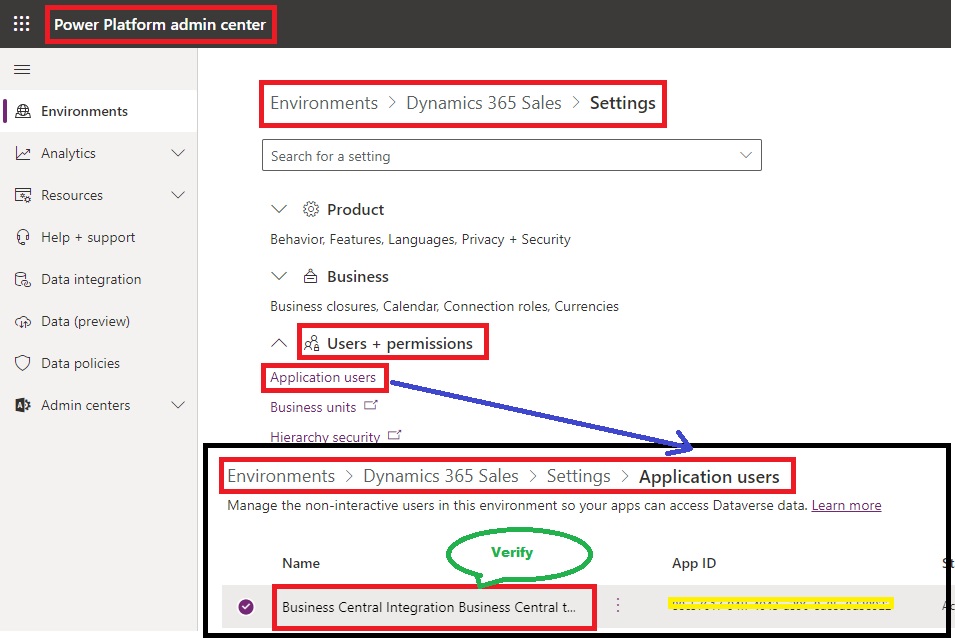
Task: Open more options for Business Central user
Action: click(618, 606)
